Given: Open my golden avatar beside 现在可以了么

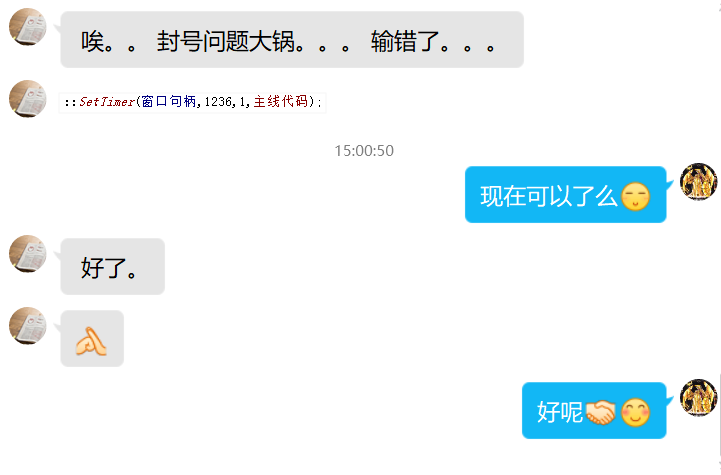Looking at the screenshot, I should tap(698, 182).
